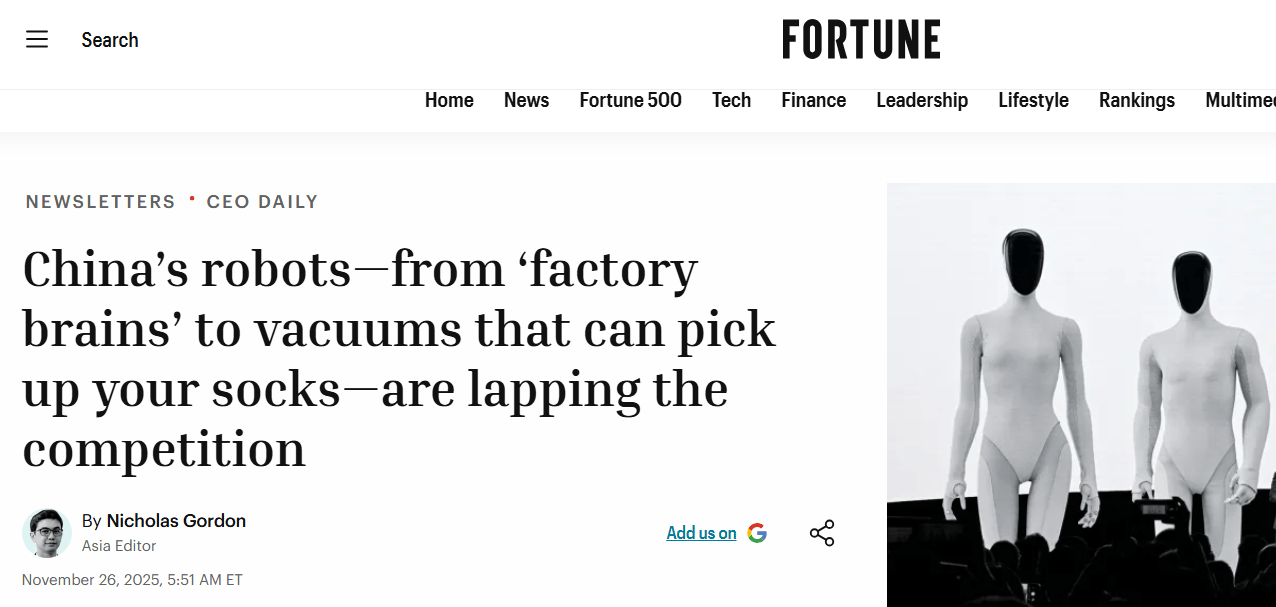Select Fortune 500 in navigation
Image resolution: width=1276 pixels, height=607 pixels.
630,100
